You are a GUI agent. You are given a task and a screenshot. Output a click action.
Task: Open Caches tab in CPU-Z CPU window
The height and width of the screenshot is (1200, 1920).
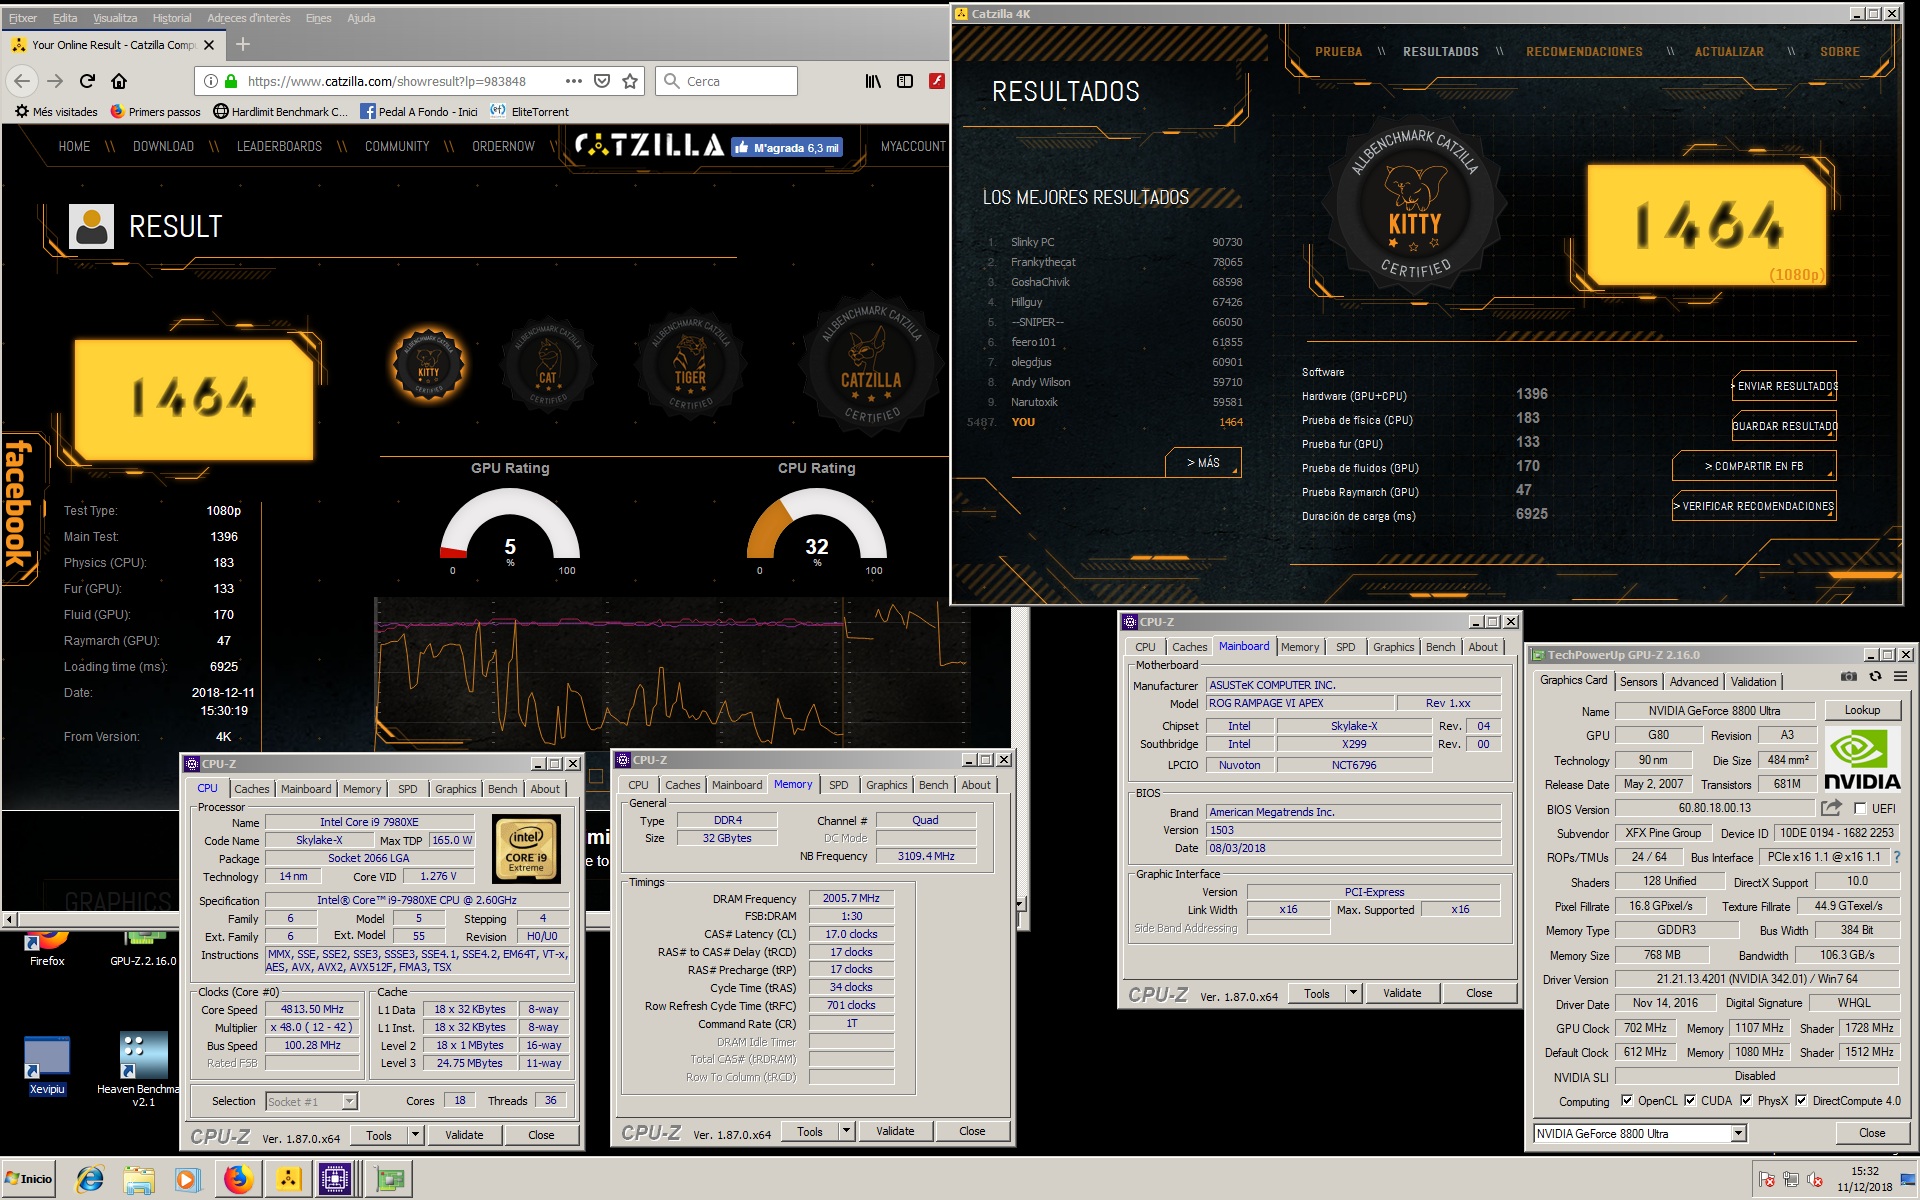251,789
